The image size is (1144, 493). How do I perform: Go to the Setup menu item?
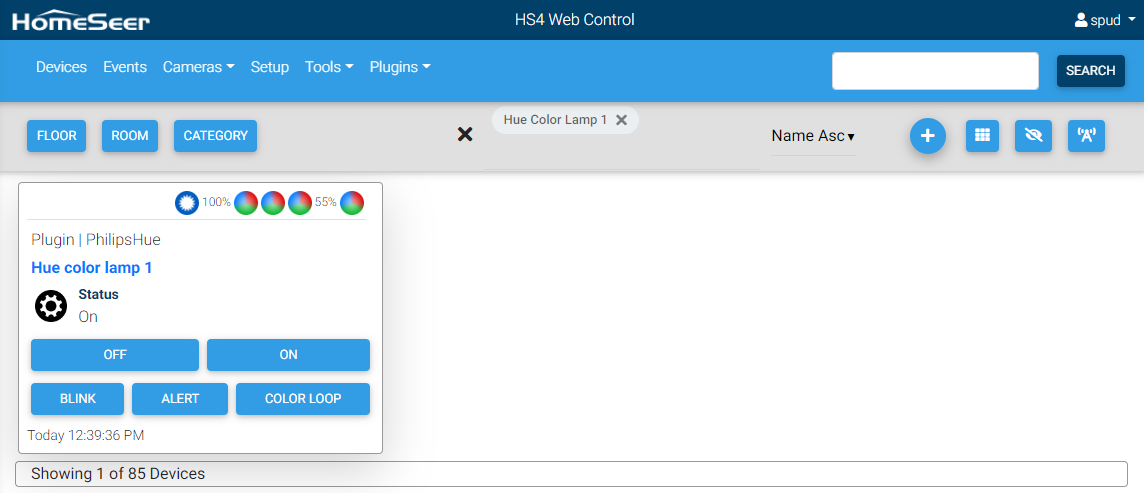tap(269, 67)
